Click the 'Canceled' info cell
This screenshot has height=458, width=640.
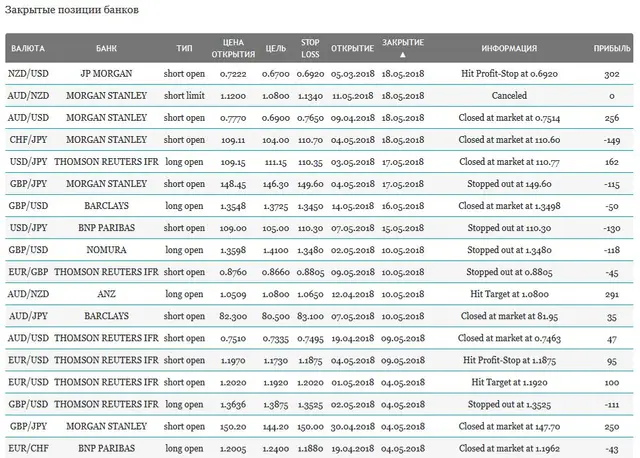point(509,96)
